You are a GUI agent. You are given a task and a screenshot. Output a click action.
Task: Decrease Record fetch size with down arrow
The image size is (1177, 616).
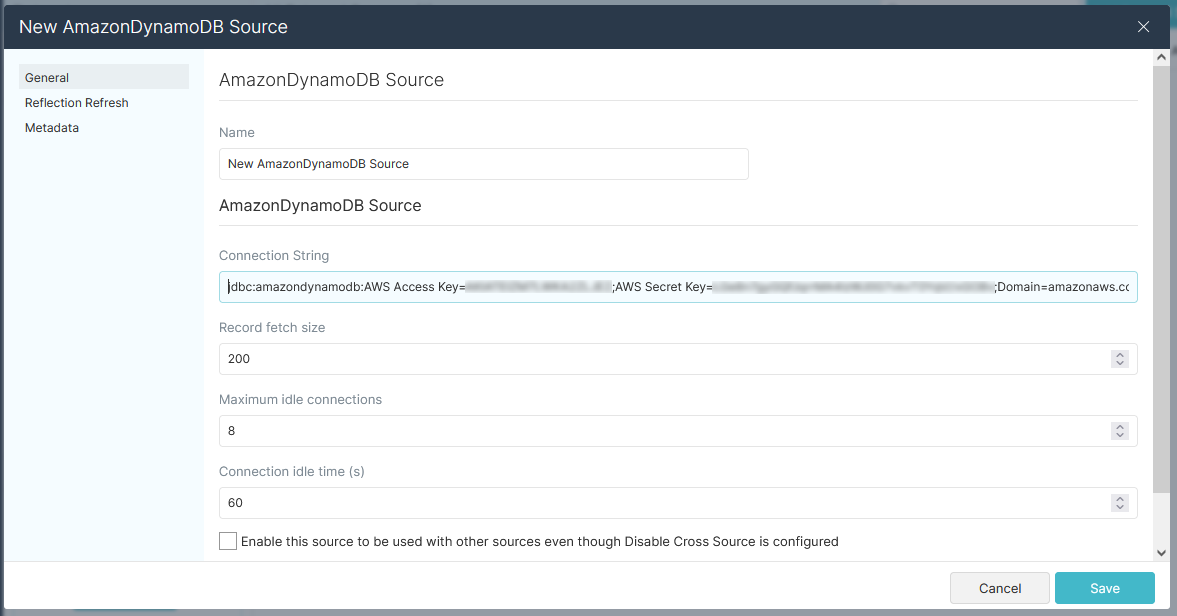click(1120, 364)
